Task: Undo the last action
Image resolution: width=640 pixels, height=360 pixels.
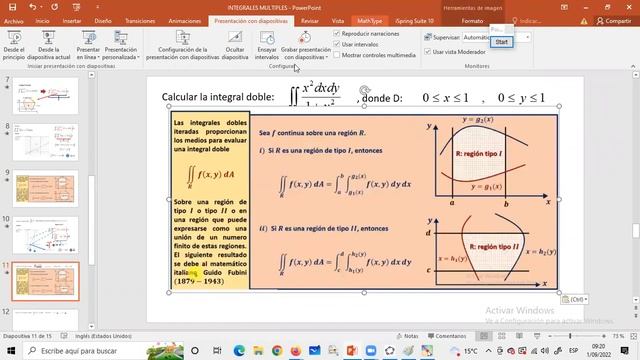Action: point(33,7)
